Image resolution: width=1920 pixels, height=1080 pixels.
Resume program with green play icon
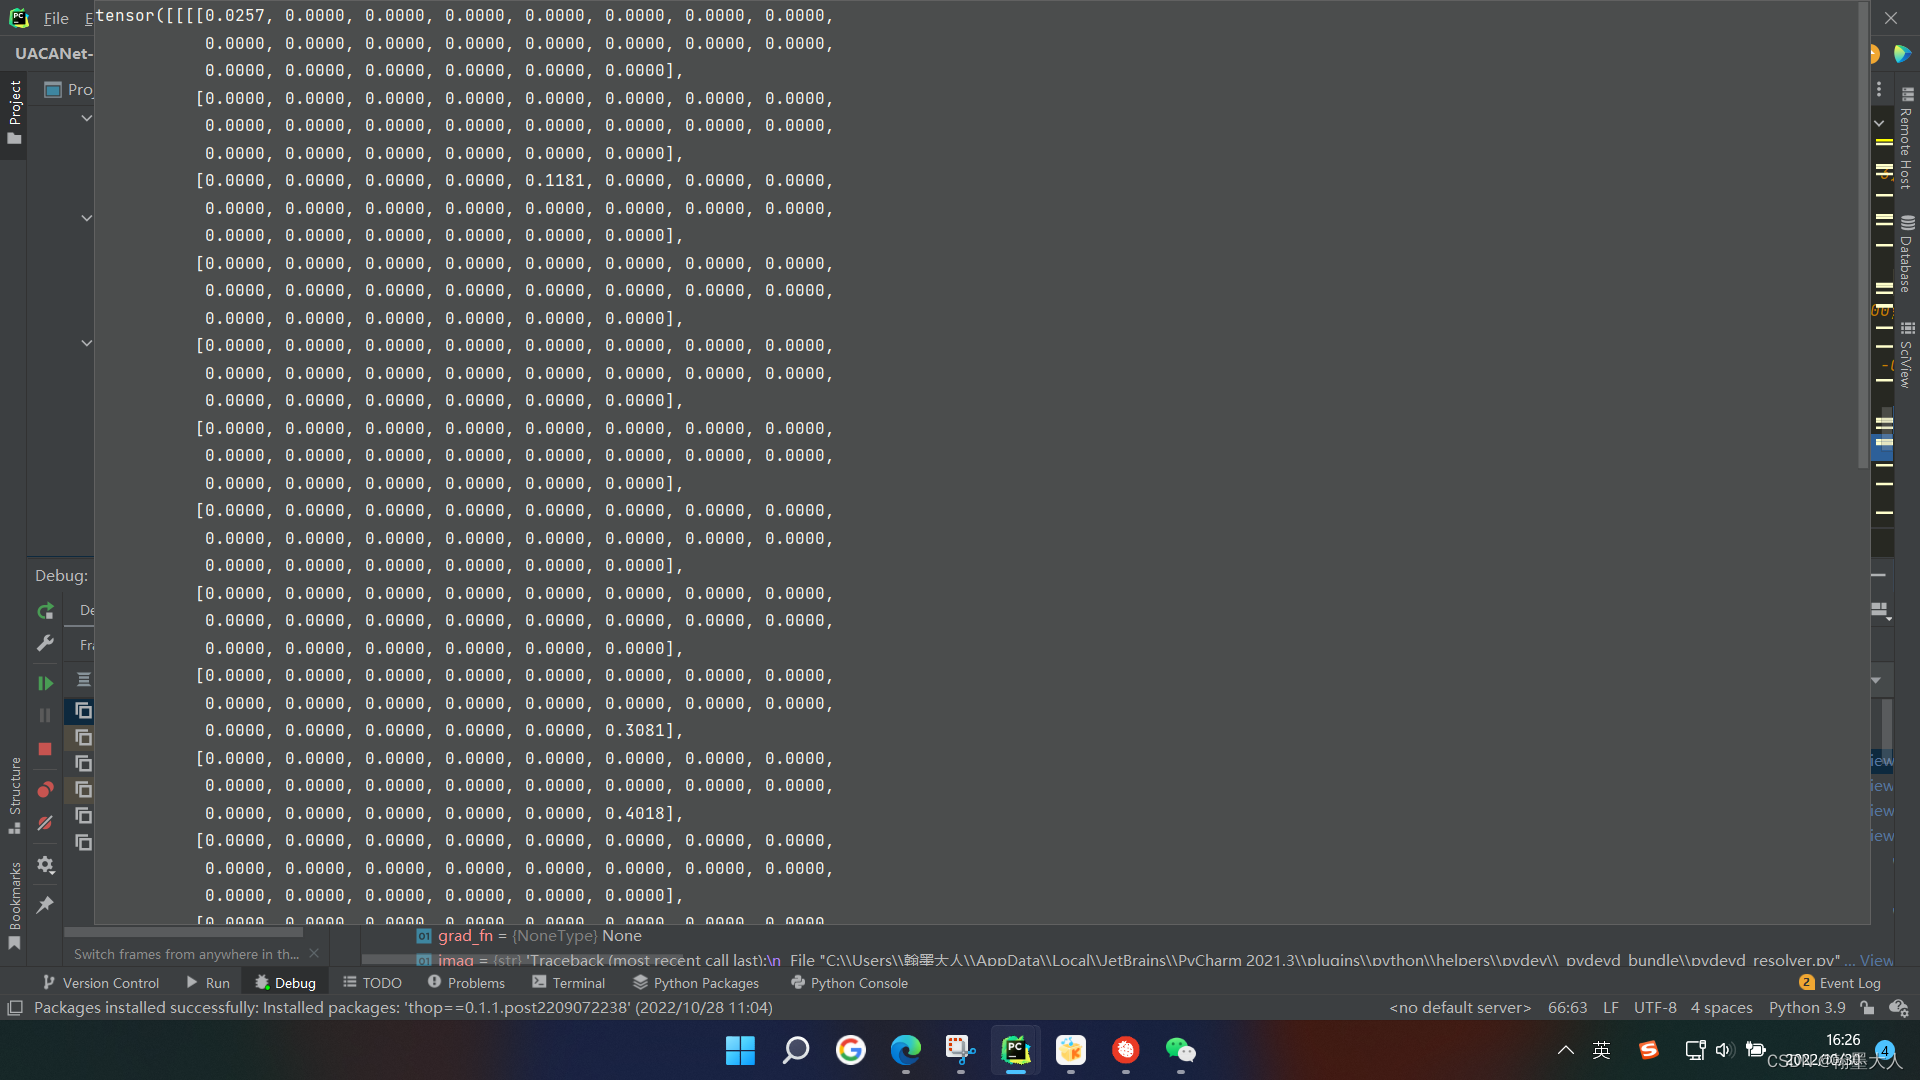[x=45, y=683]
